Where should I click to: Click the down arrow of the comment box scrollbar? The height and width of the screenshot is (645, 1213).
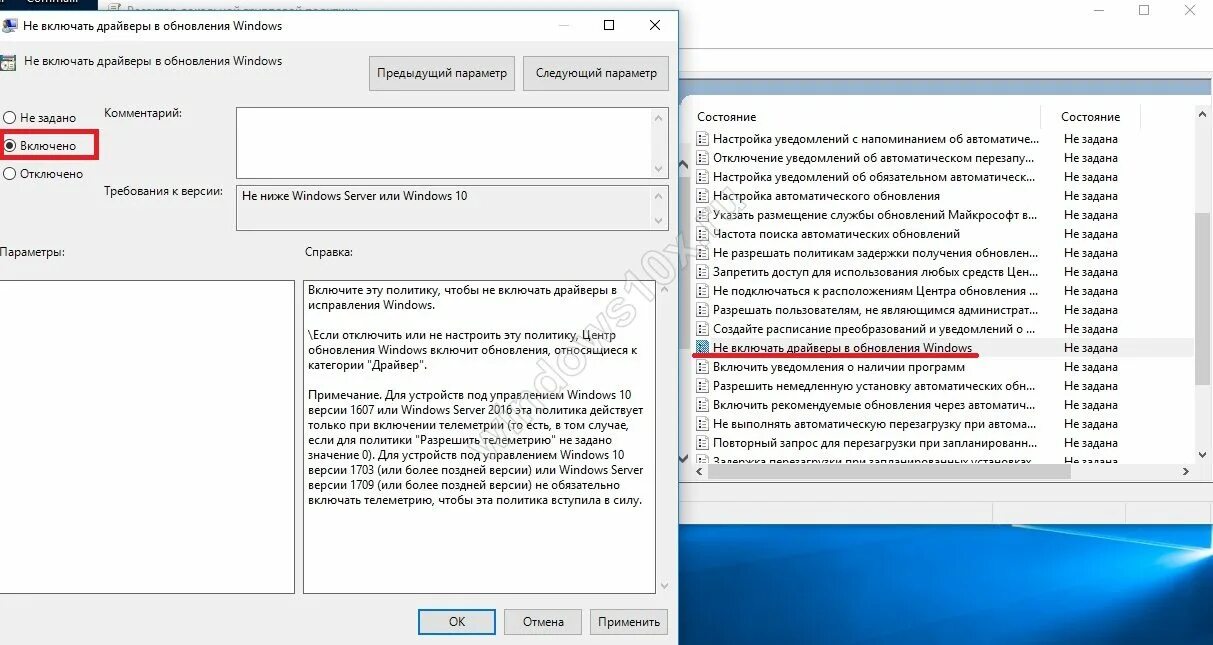click(660, 169)
